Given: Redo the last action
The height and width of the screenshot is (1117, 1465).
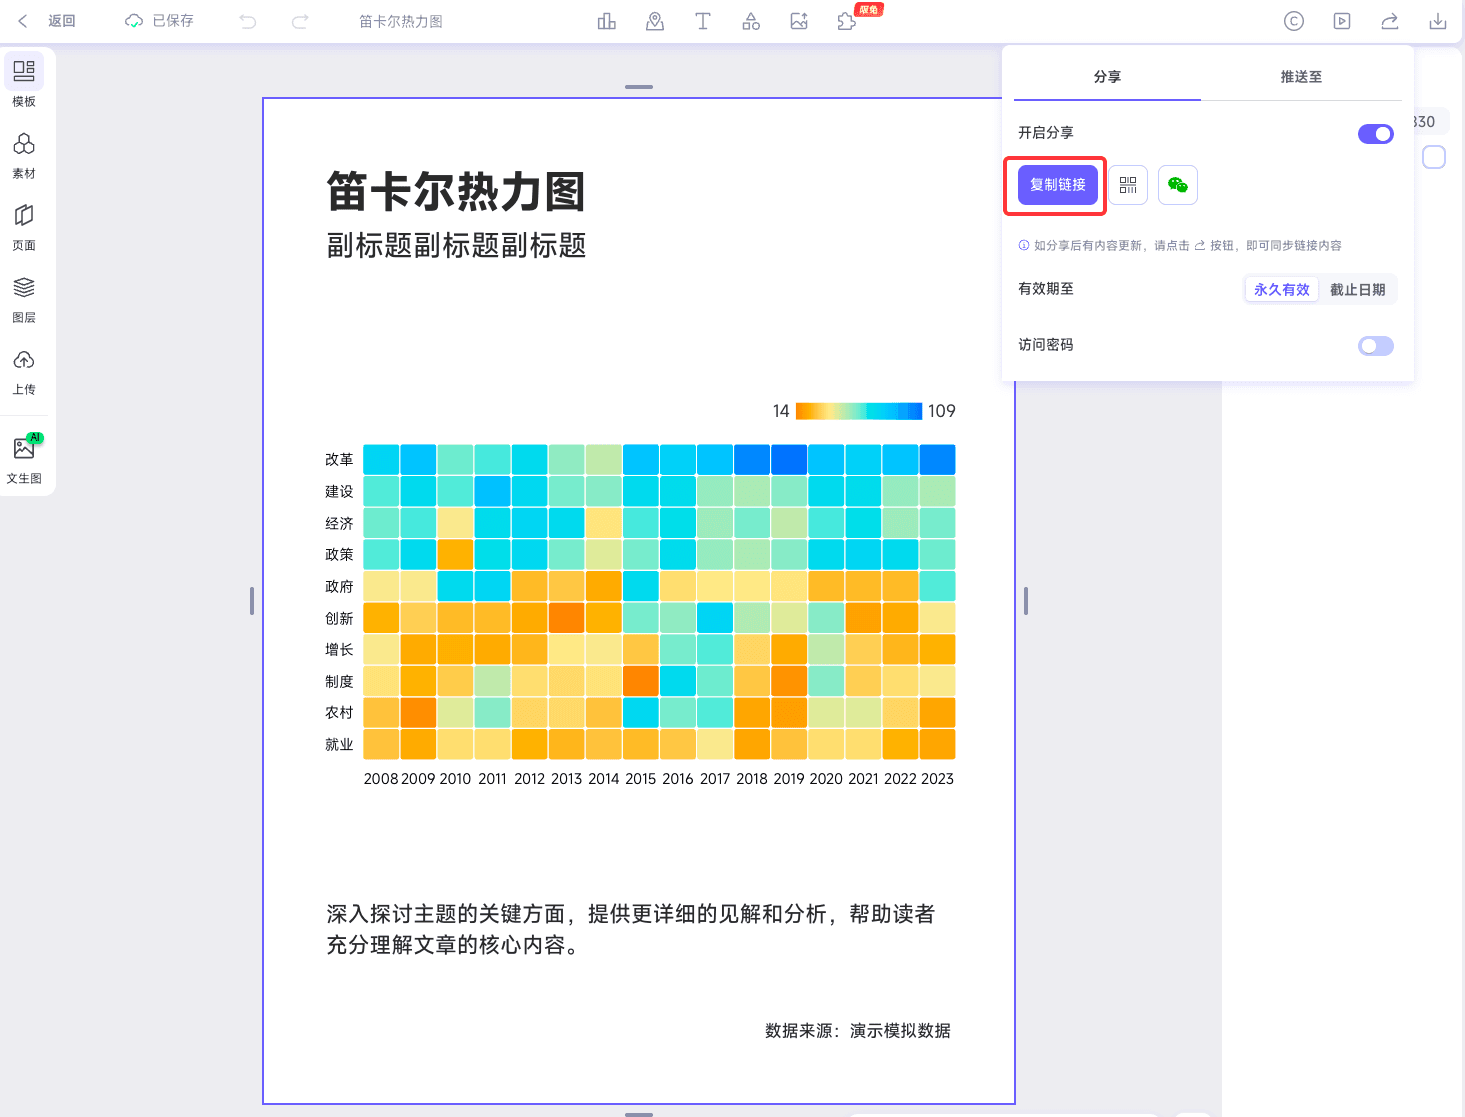Looking at the screenshot, I should coord(300,21).
